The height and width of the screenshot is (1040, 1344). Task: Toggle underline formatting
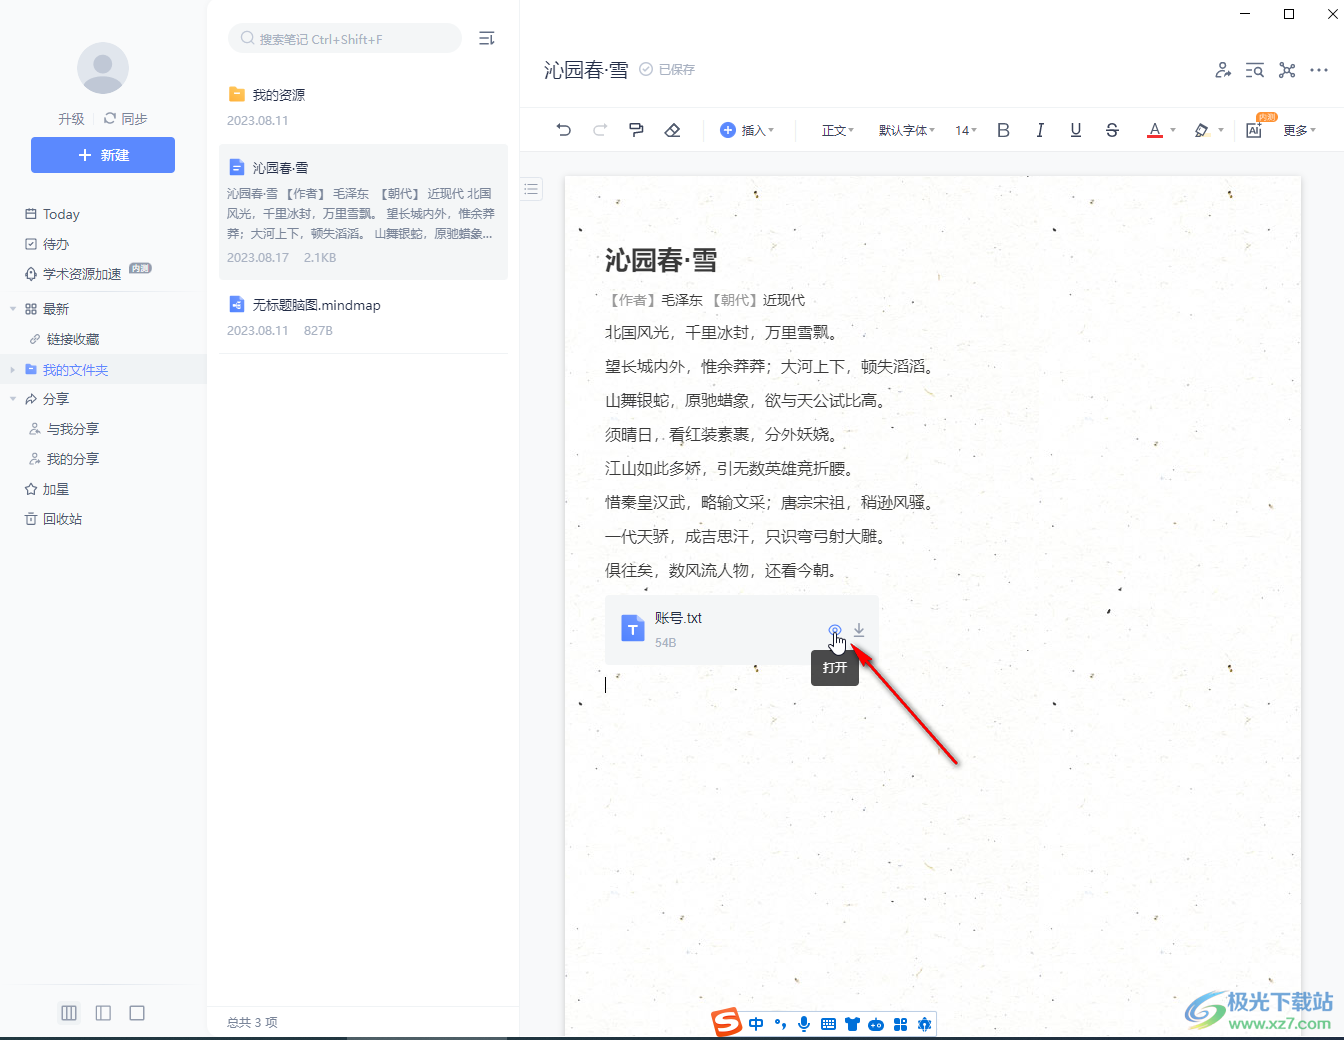(1076, 130)
